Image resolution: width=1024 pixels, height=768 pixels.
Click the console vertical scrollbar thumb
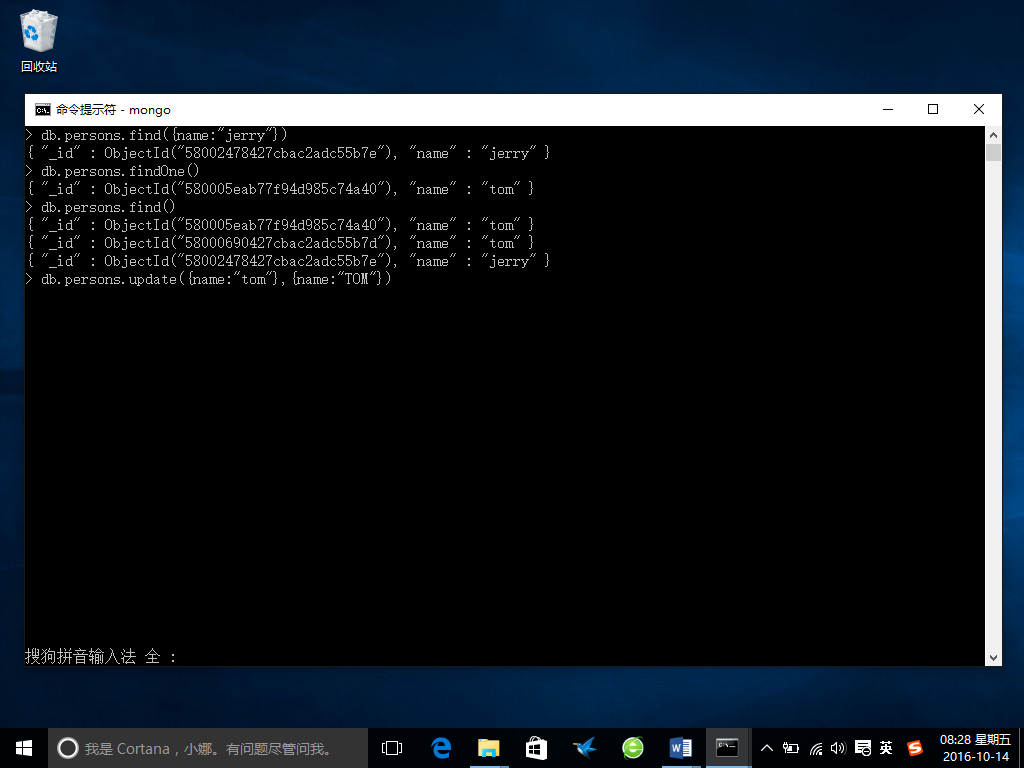coord(993,152)
